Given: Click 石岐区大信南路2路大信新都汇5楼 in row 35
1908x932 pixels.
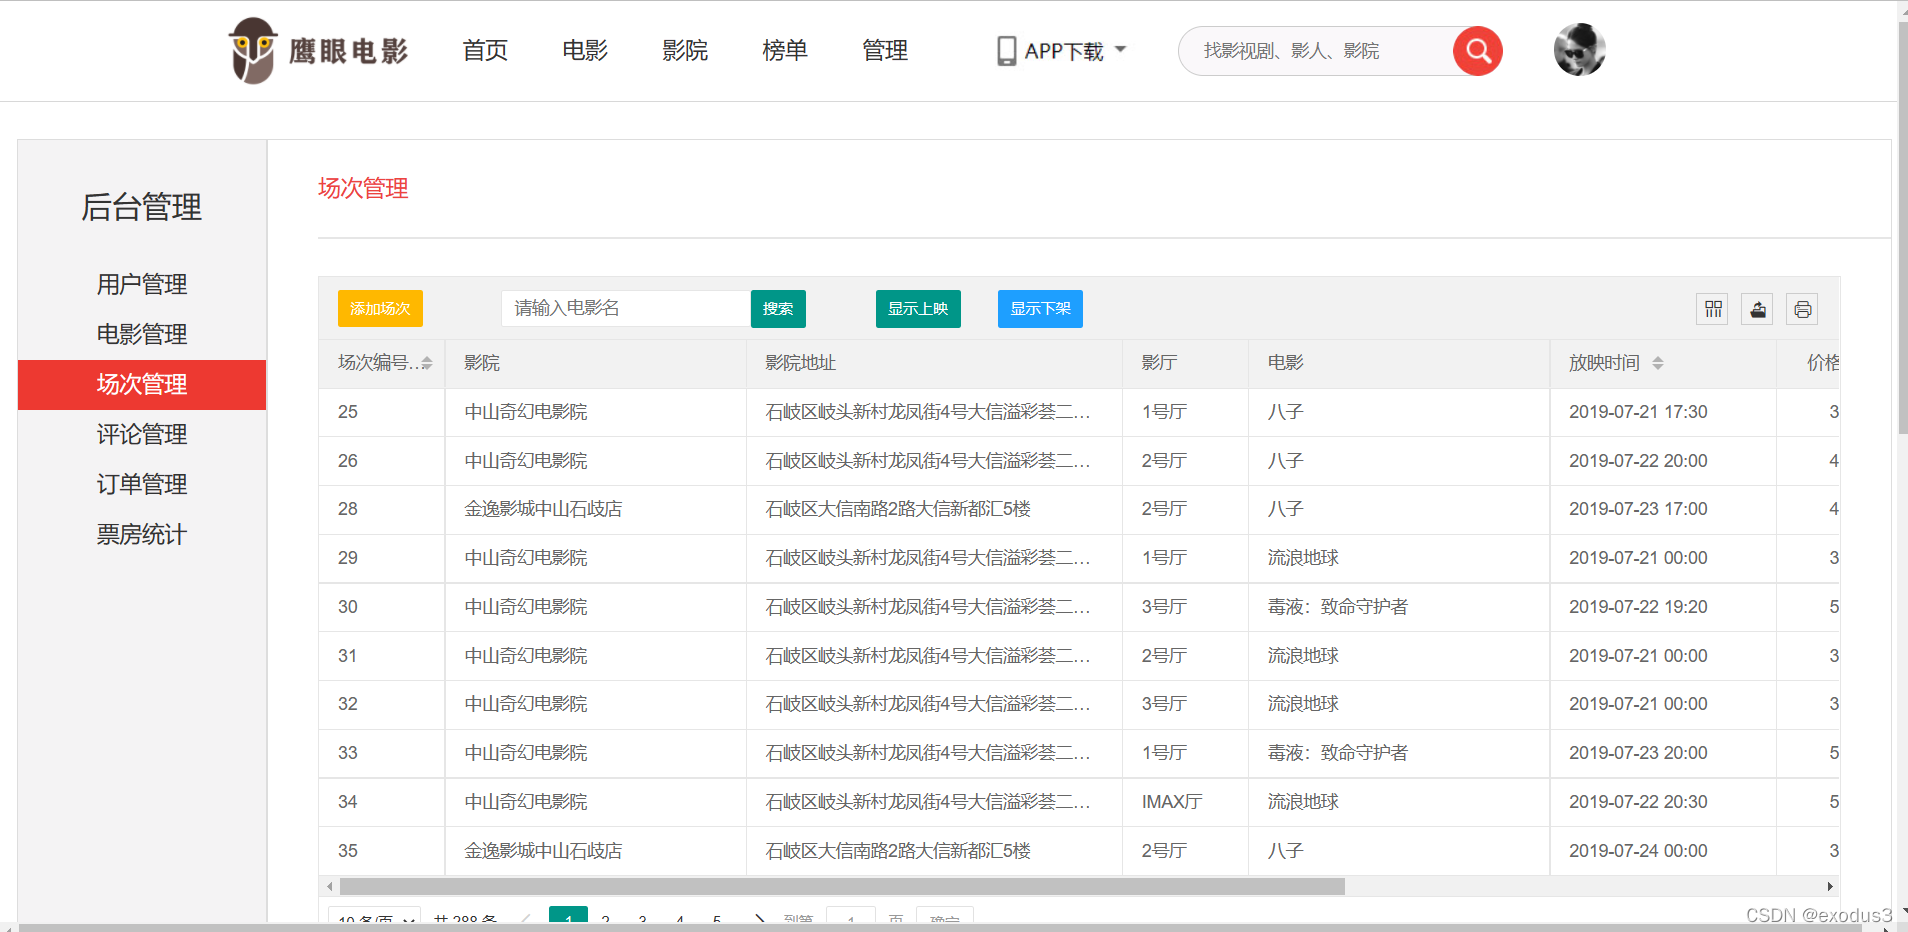Looking at the screenshot, I should (x=898, y=851).
